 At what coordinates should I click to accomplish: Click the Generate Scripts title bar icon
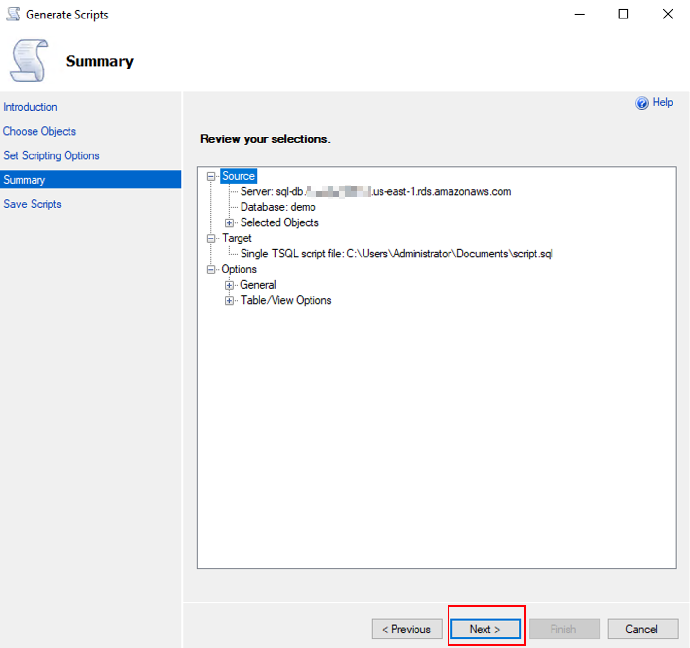click(x=13, y=15)
